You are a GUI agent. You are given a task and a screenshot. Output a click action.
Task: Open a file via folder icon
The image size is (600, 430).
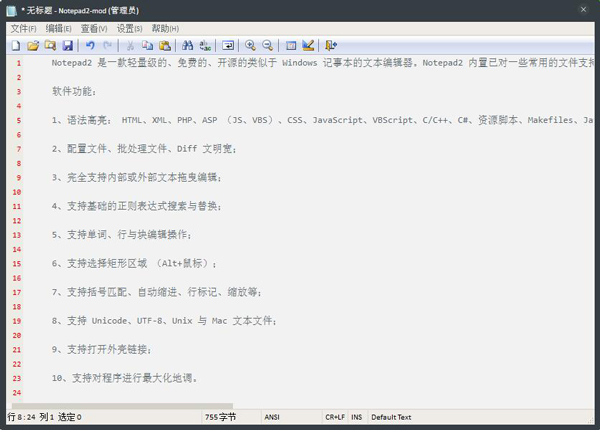coord(33,46)
